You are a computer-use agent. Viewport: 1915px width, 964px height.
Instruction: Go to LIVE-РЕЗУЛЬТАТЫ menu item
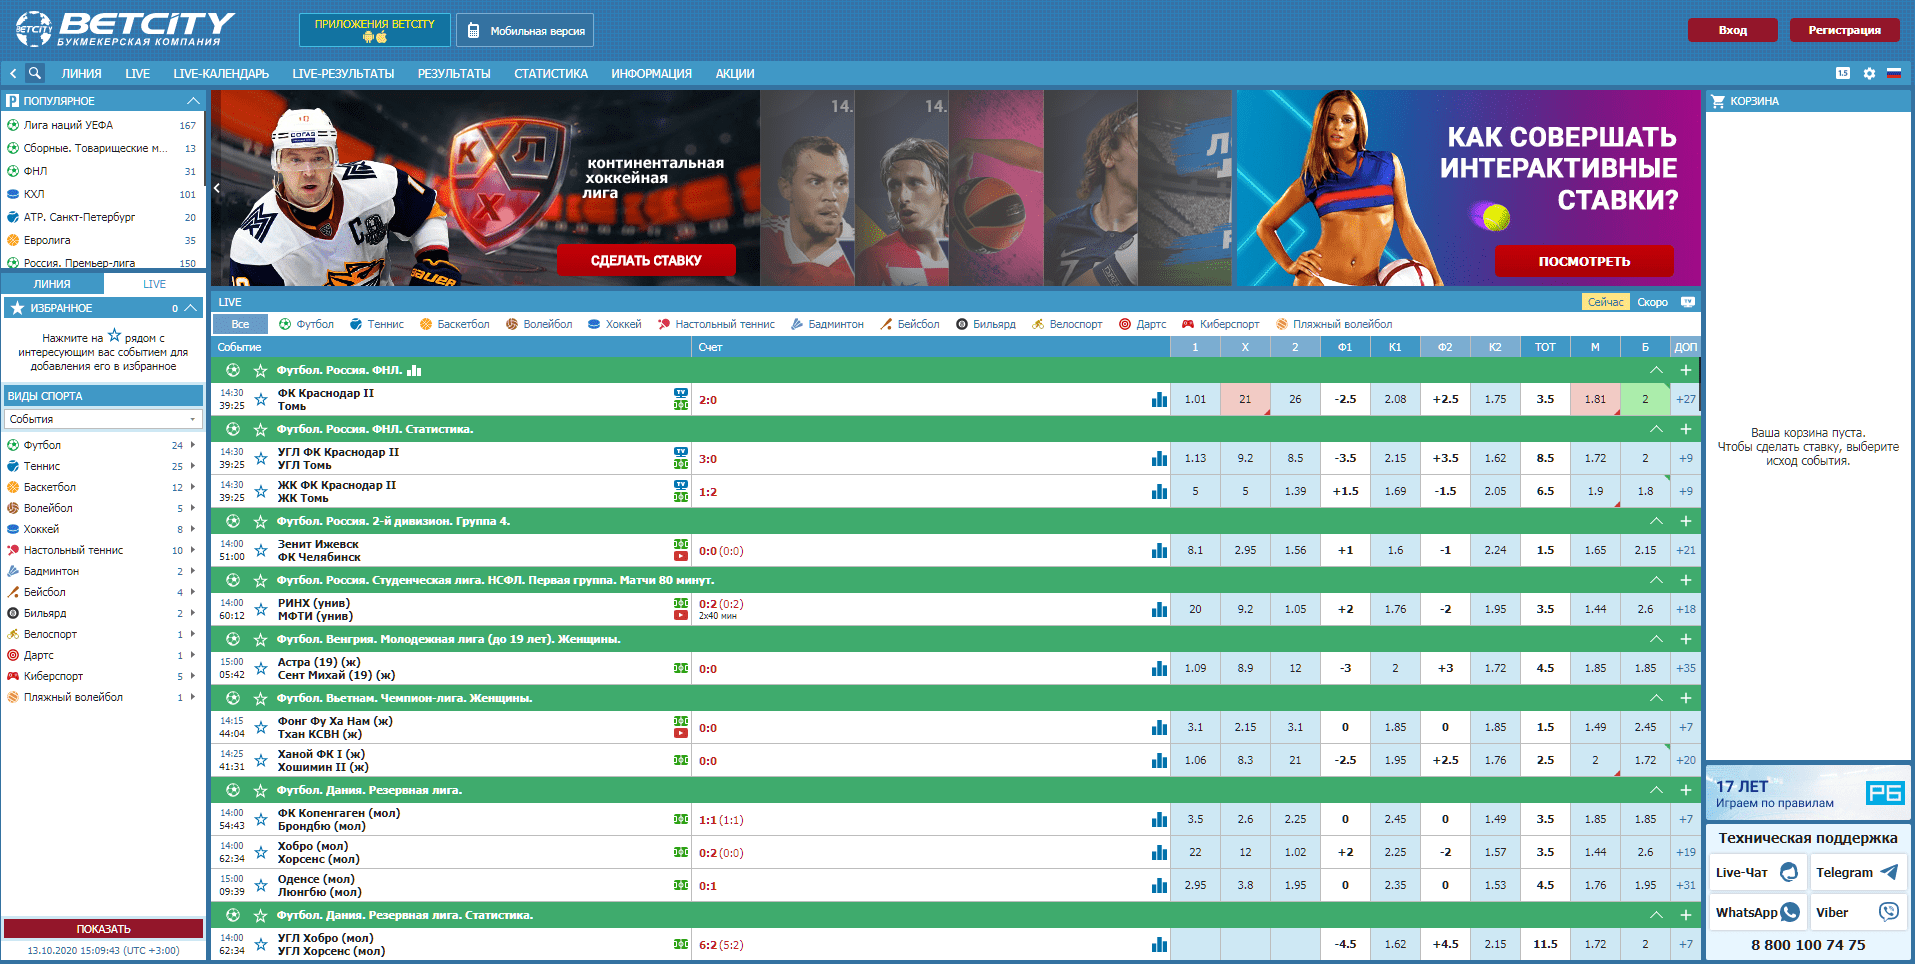click(x=343, y=73)
